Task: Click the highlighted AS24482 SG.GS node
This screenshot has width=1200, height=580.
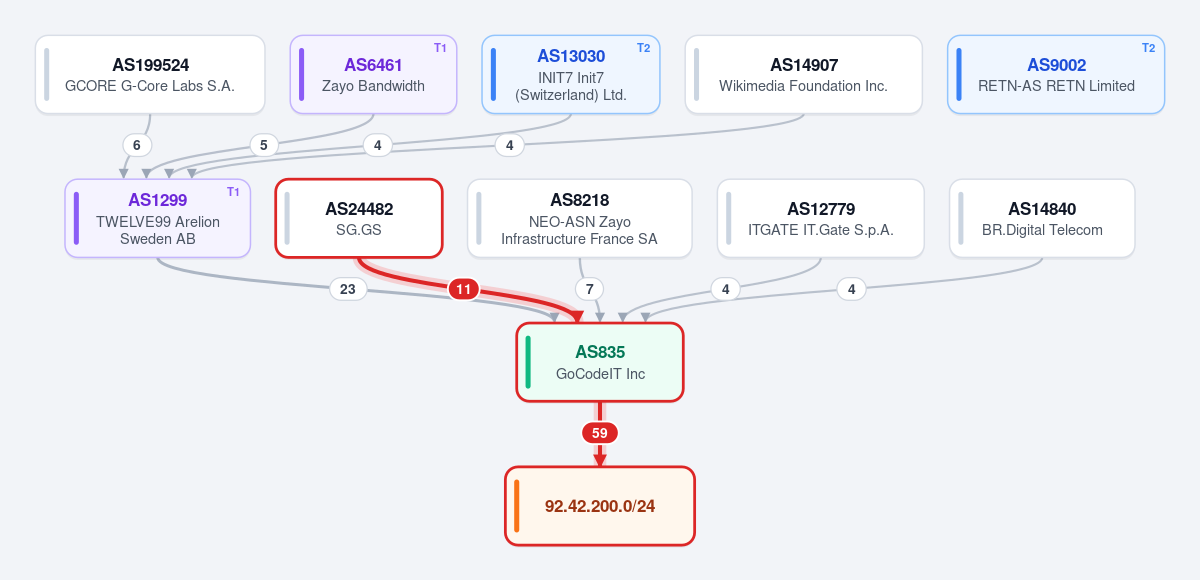Action: click(359, 218)
